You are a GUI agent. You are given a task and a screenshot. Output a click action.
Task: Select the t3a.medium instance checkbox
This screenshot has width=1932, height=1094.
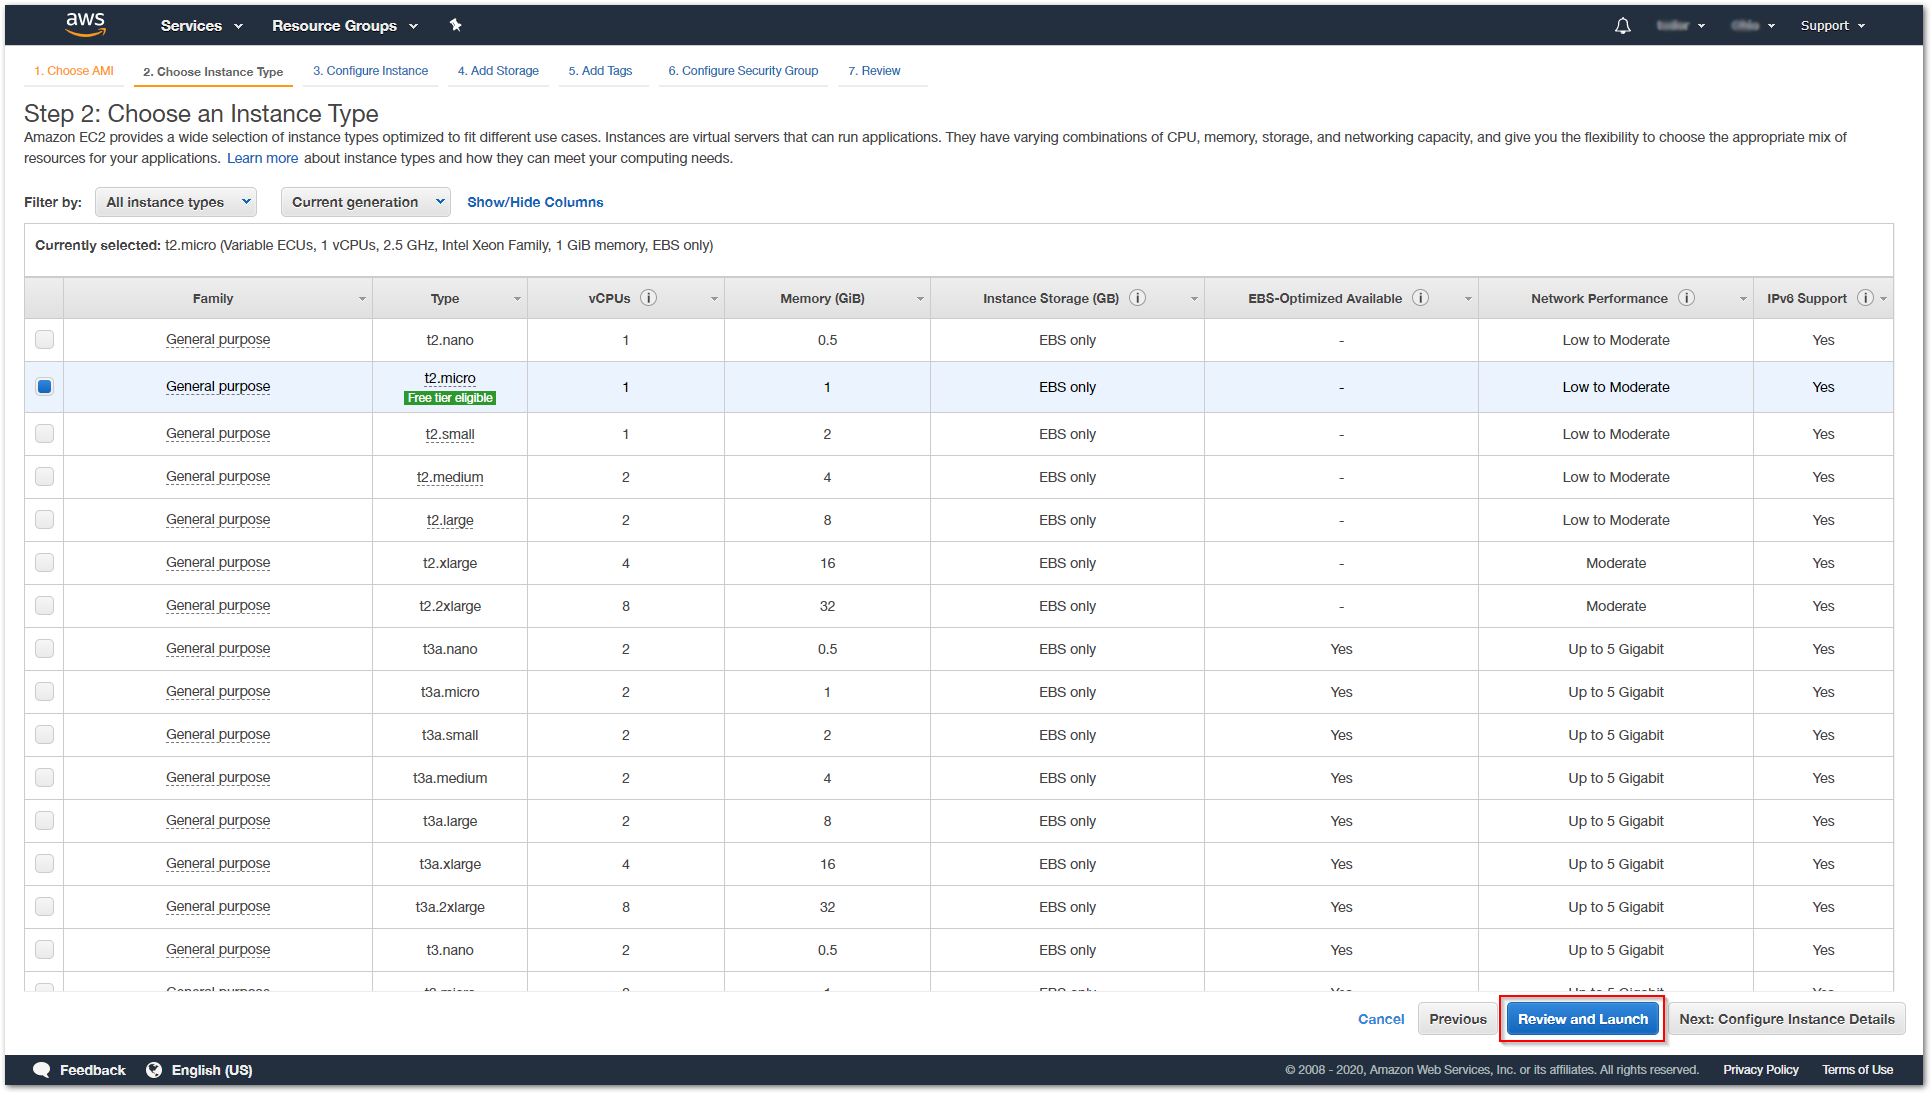click(x=44, y=778)
